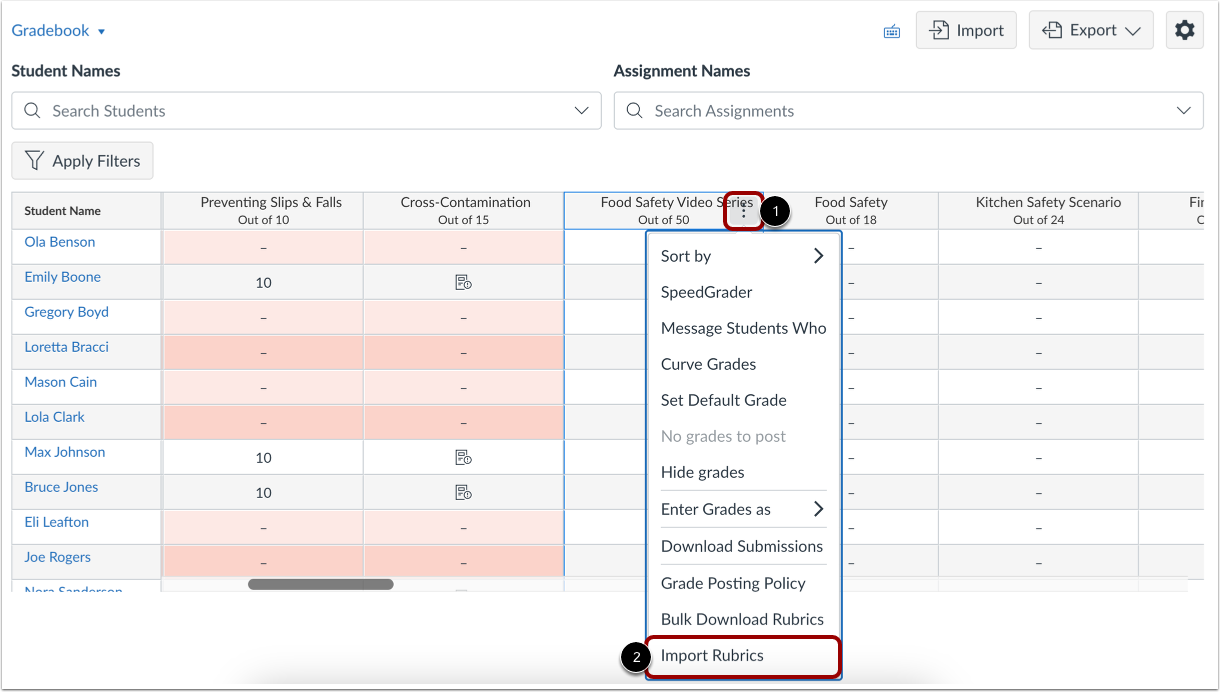Select Import Rubrics menu item
The height and width of the screenshot is (692, 1220).
pos(743,656)
